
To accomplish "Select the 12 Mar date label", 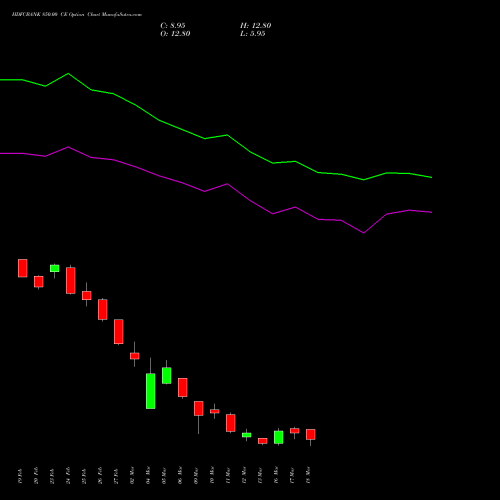I will 244,475.
